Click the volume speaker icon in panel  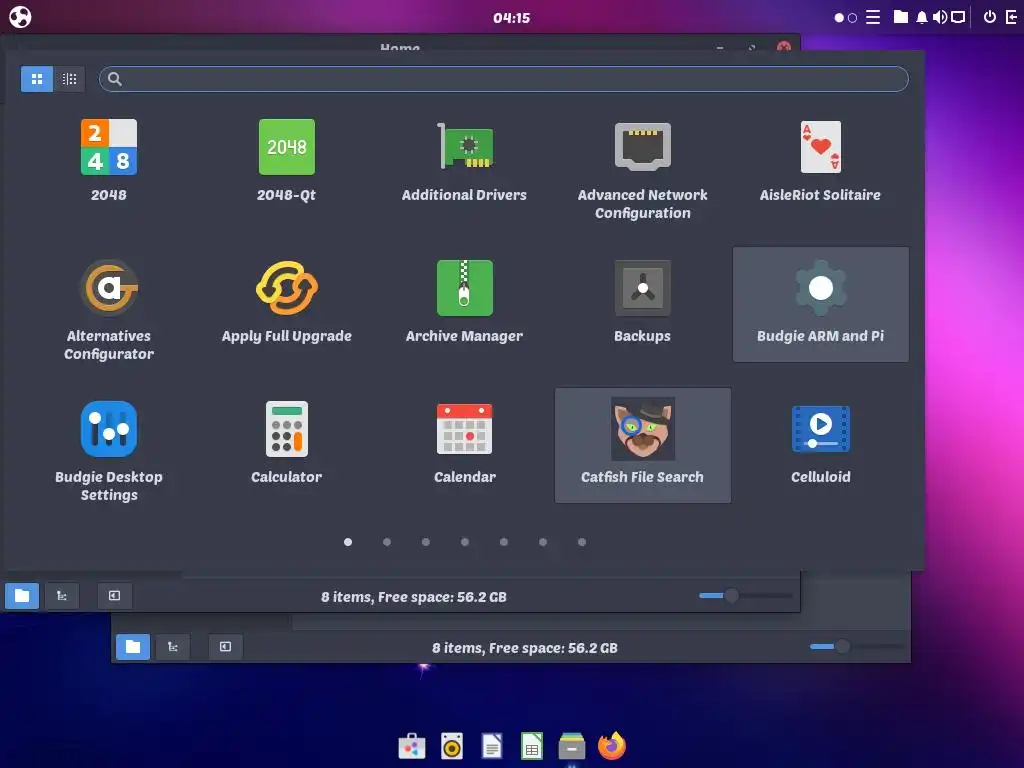coord(940,17)
